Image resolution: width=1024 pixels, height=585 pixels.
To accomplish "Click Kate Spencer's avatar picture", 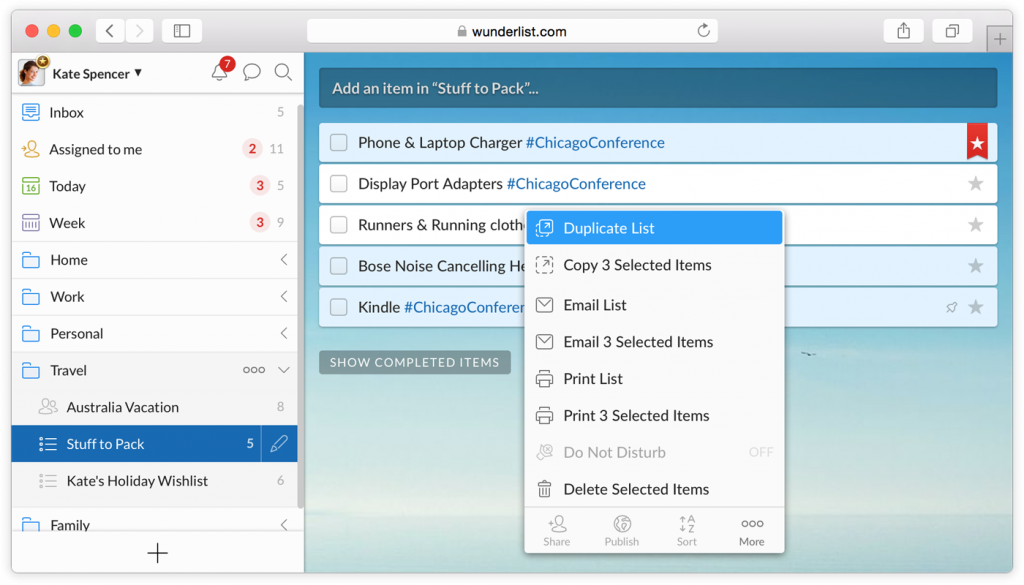I will pos(31,72).
